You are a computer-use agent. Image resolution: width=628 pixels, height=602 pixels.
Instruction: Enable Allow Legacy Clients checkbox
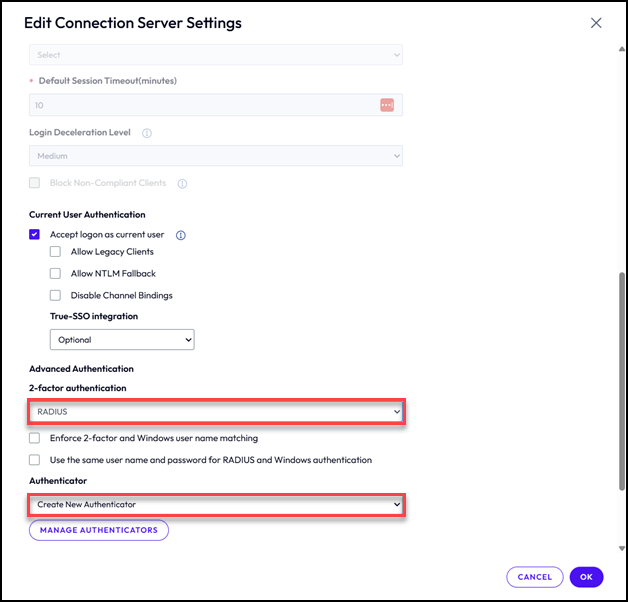pos(56,252)
